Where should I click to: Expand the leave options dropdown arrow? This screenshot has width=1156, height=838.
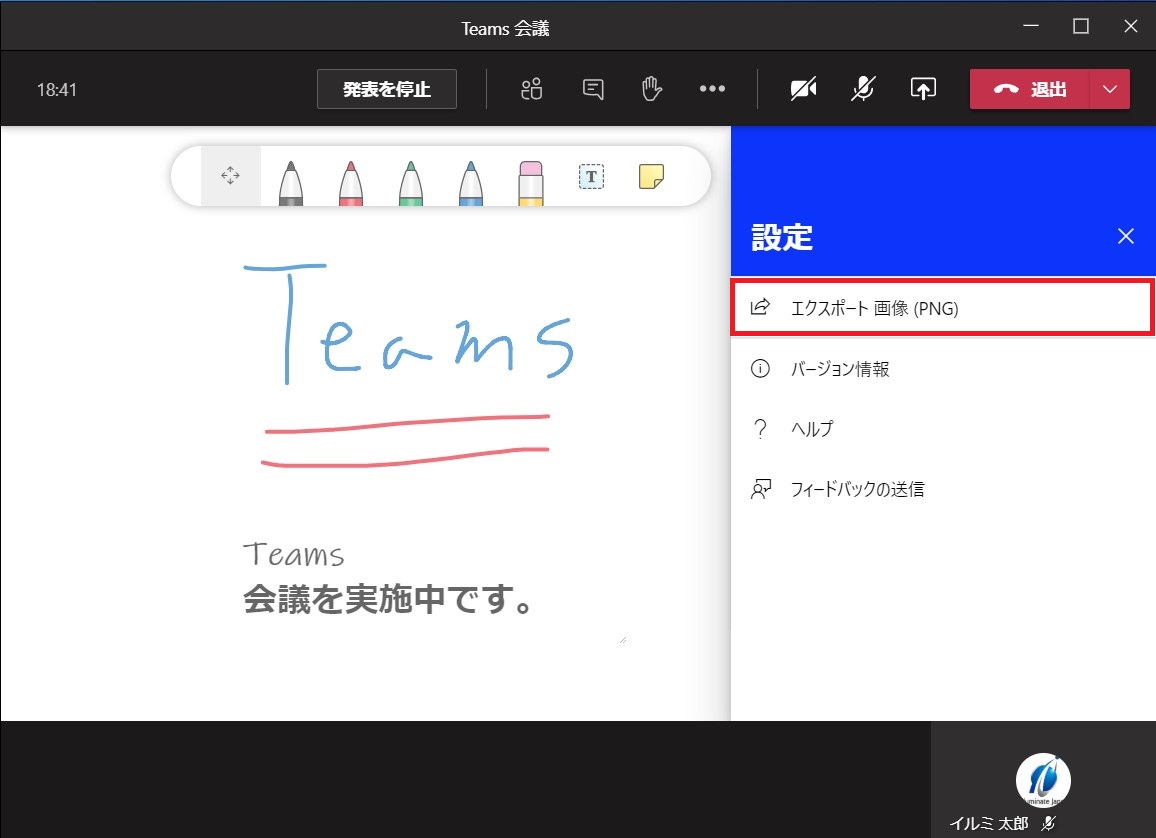[x=1110, y=89]
